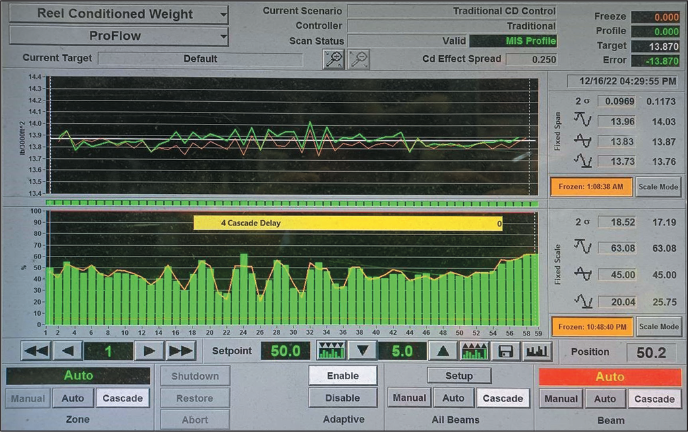Select Cascade mode for Beam
This screenshot has width=688, height=432.
654,399
